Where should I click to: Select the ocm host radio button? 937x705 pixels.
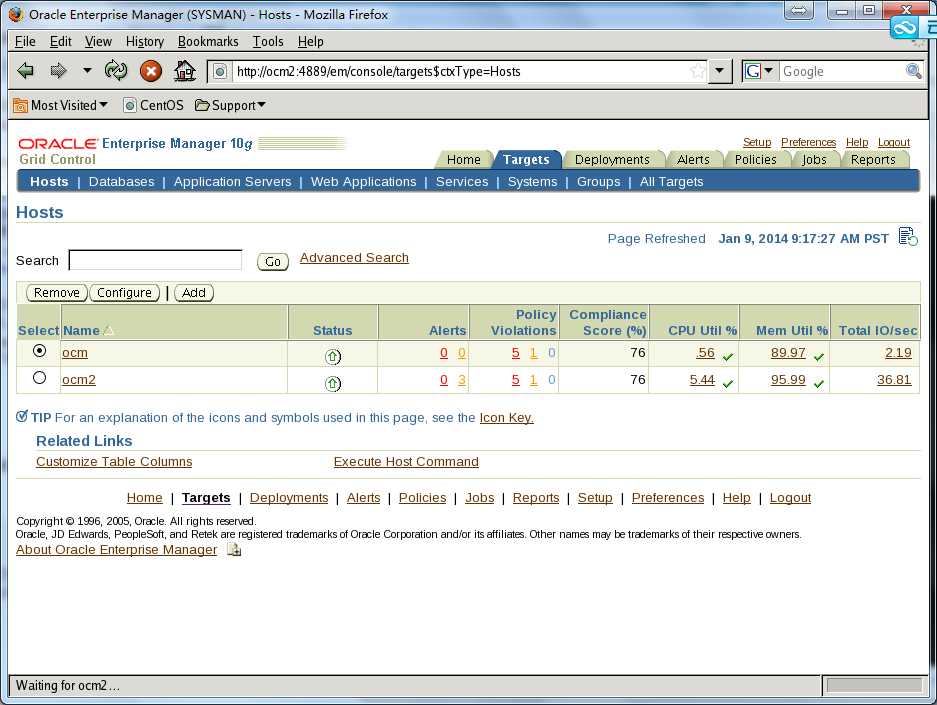pyautogui.click(x=39, y=351)
